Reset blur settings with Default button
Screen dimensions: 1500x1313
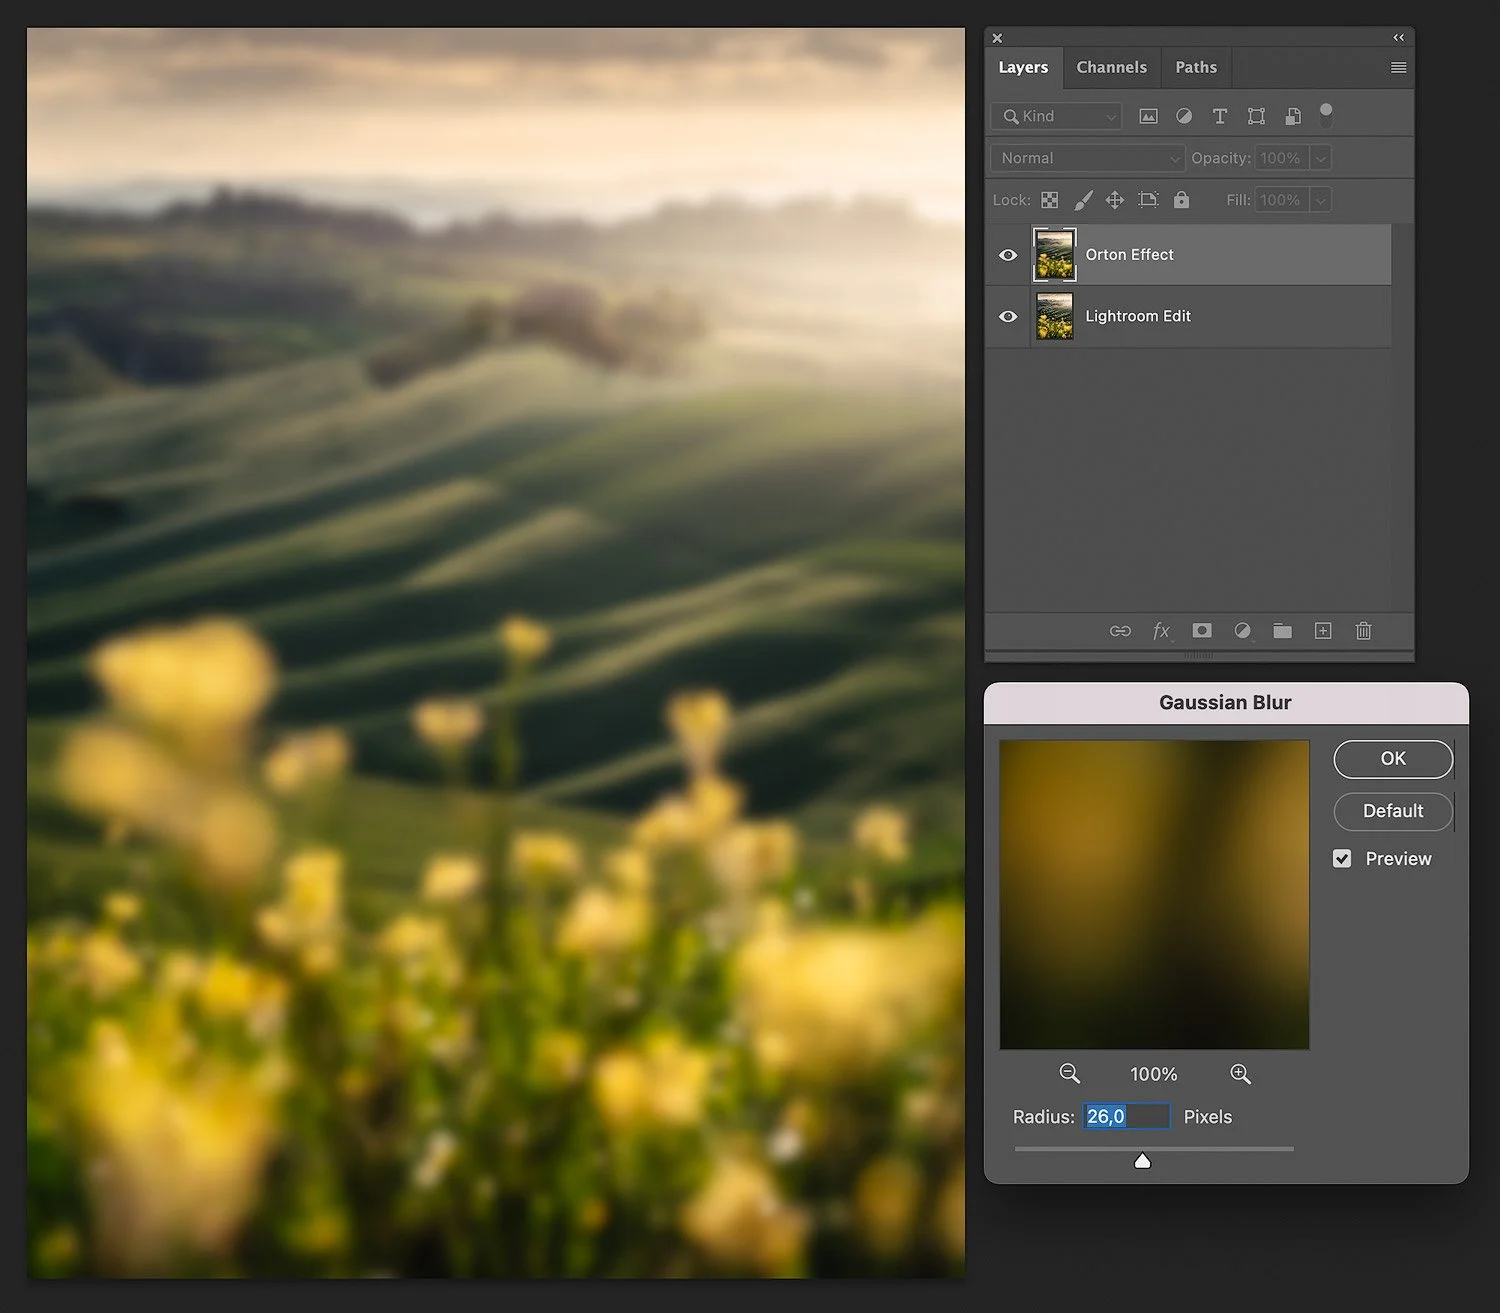1392,811
